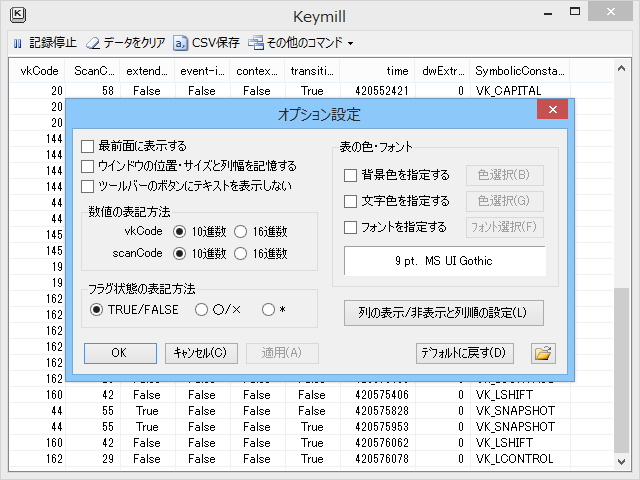Click the scrollbar down arrow
Screen dimensions: 640x480
[x=621, y=462]
